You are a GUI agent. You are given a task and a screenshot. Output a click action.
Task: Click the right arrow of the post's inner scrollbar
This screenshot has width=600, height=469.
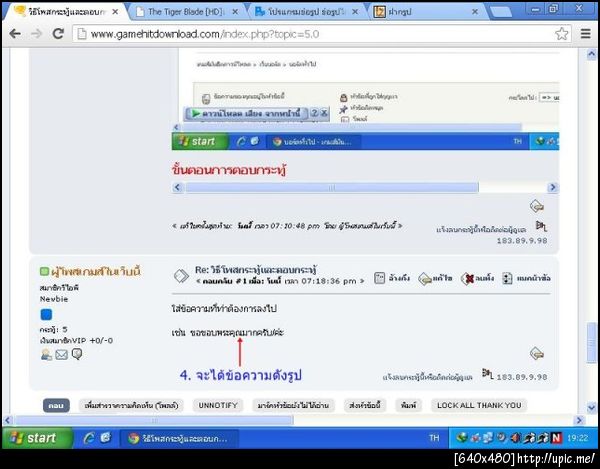[553, 187]
